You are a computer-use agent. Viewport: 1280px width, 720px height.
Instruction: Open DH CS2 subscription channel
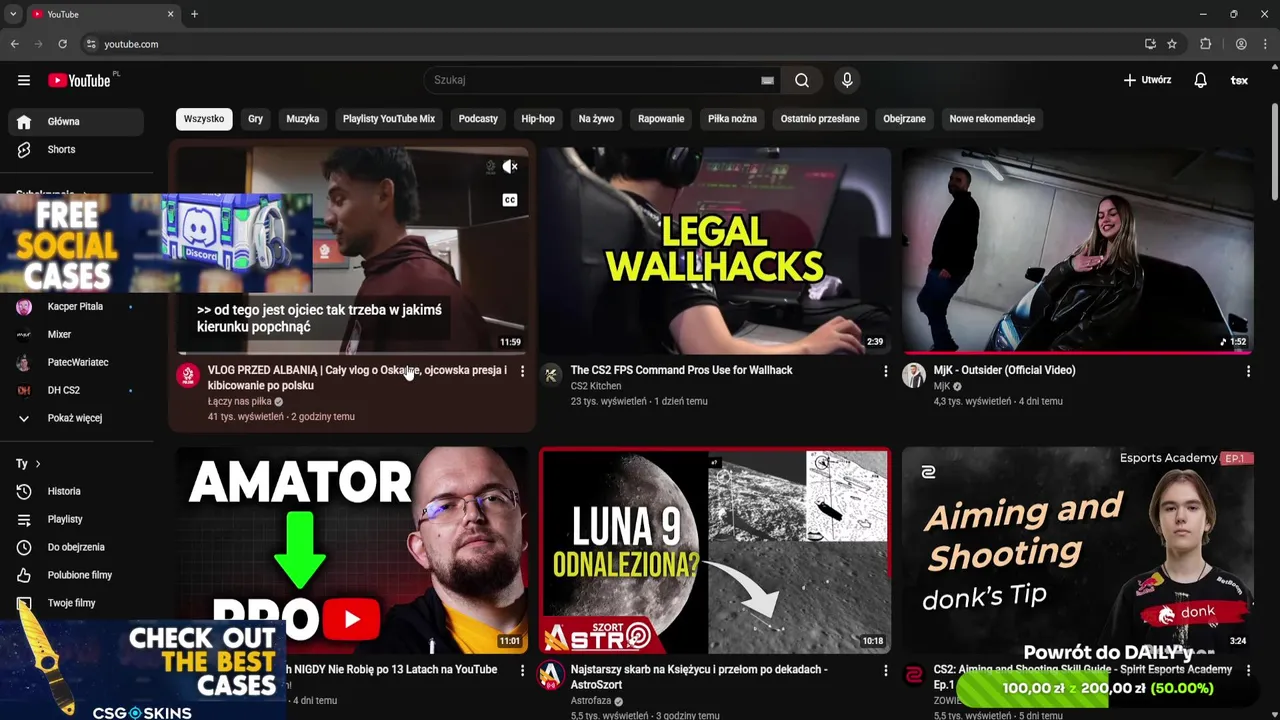tap(76, 390)
